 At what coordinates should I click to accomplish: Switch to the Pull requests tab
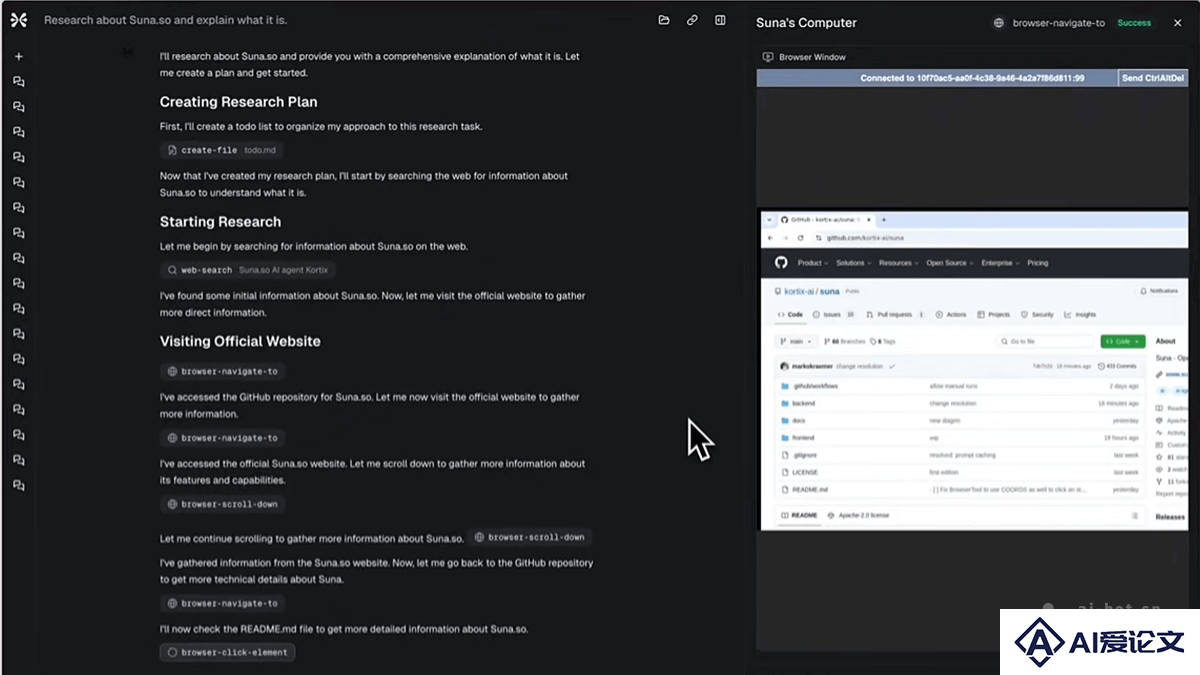coord(895,314)
